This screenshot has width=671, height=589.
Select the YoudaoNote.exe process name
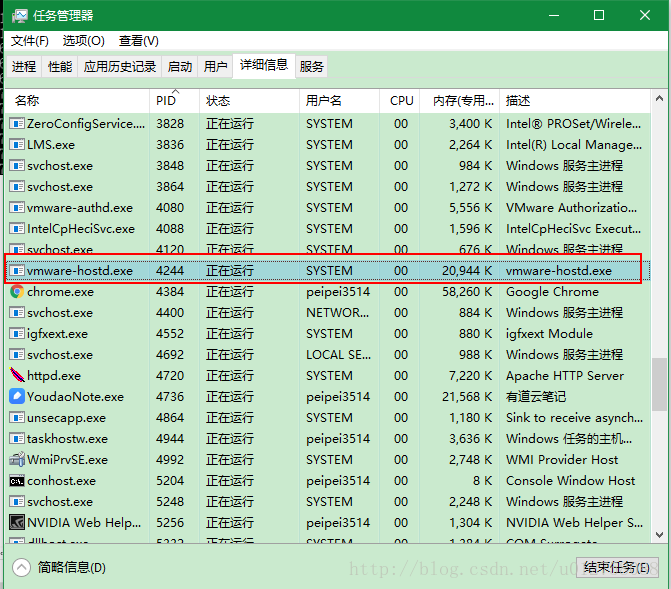[75, 396]
